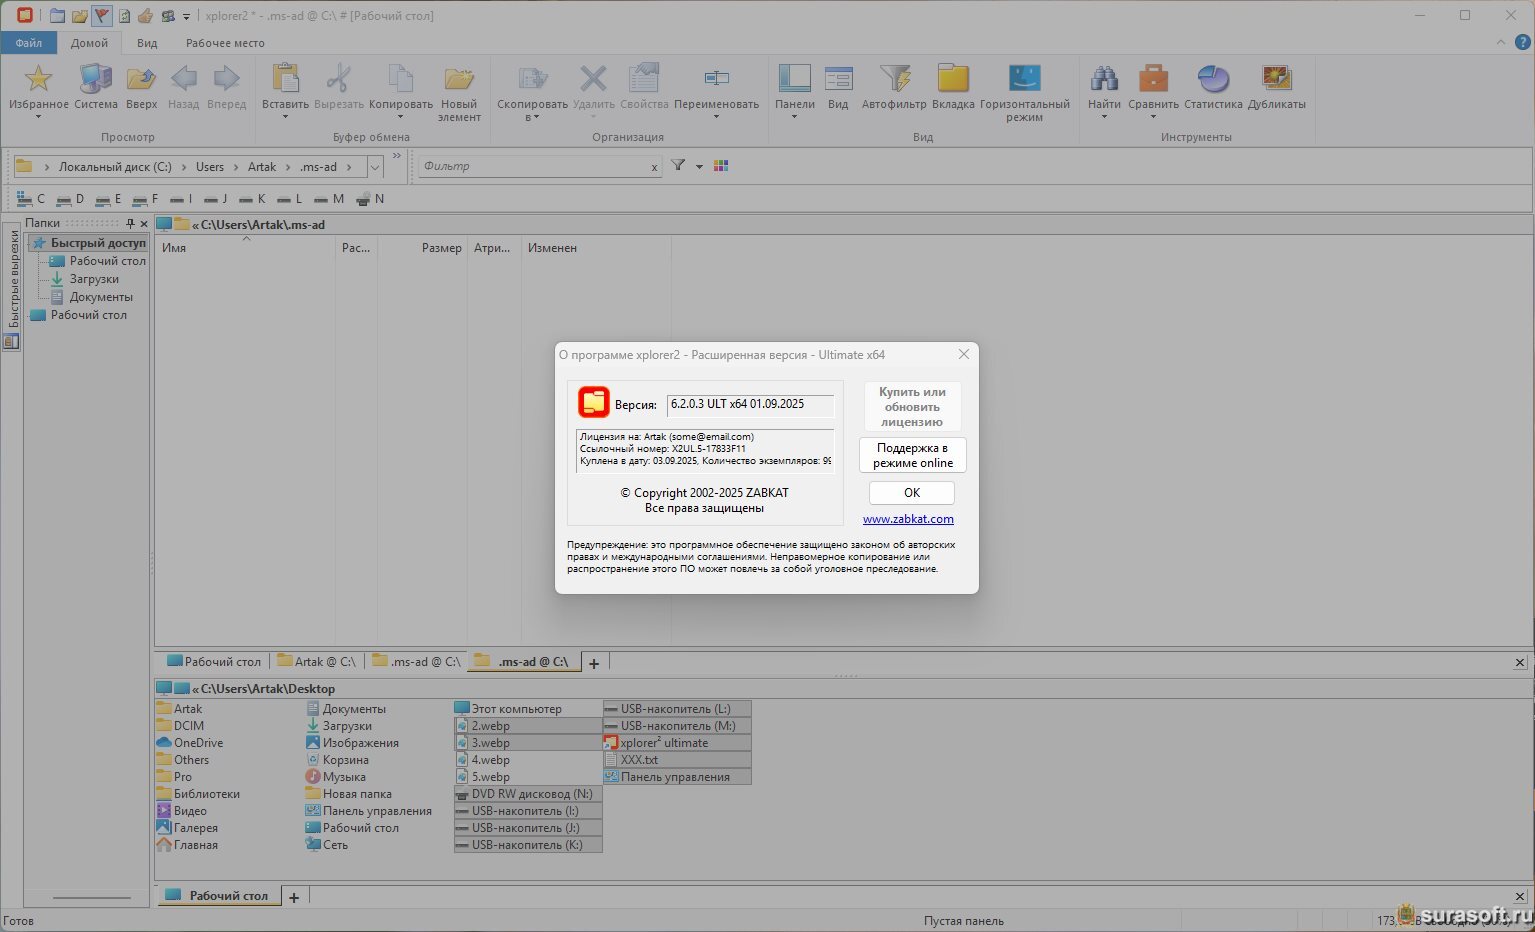Open the Система computer icon

(95, 79)
